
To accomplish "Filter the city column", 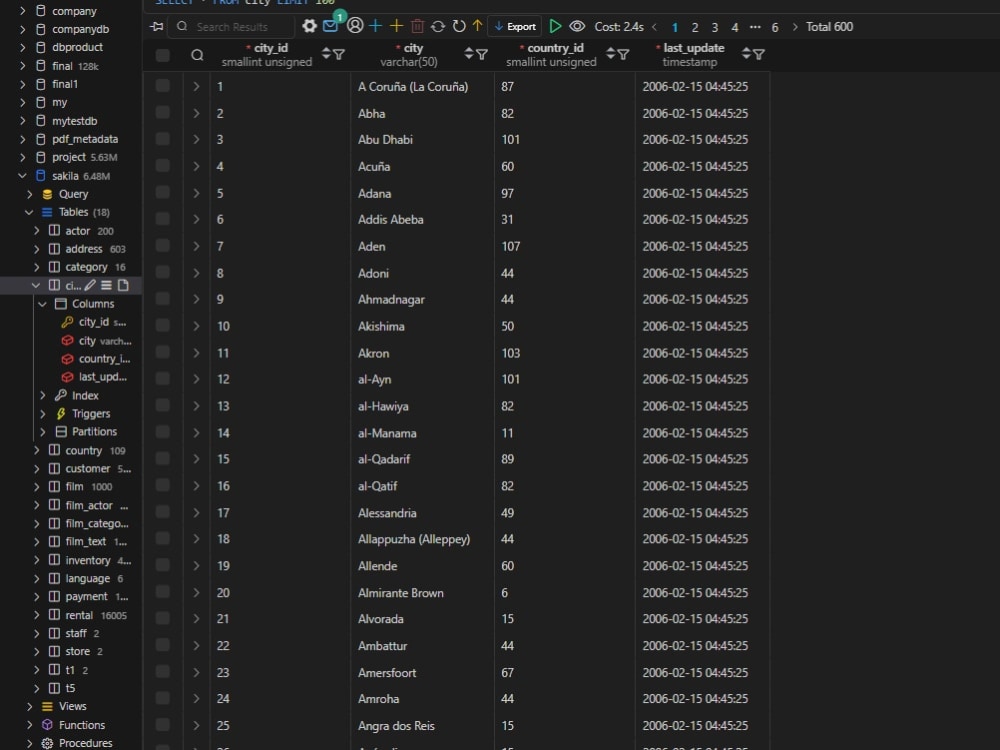I will 482,55.
